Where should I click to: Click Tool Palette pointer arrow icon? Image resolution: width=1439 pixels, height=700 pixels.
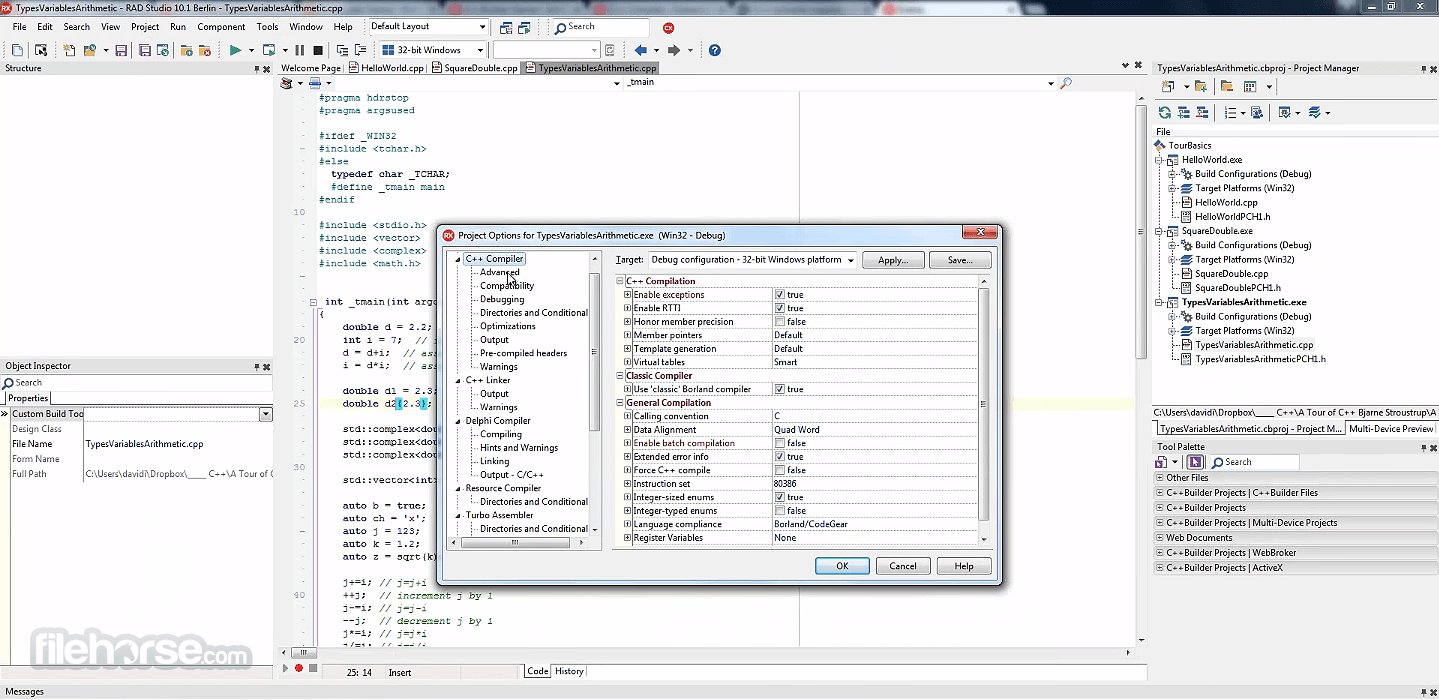(1194, 462)
